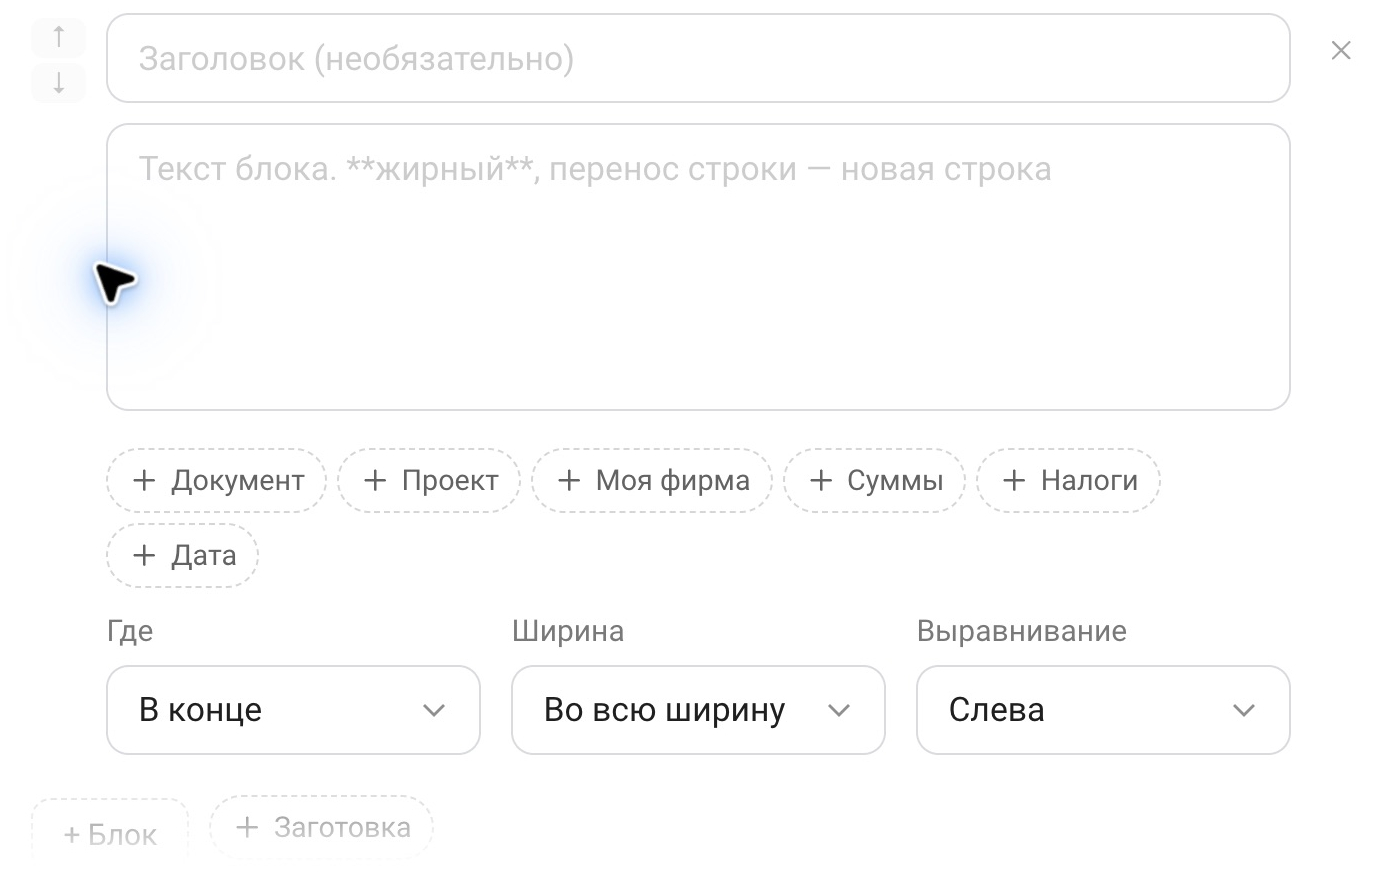Insert the Суммы variable chip
The height and width of the screenshot is (890, 1400).
pos(875,481)
